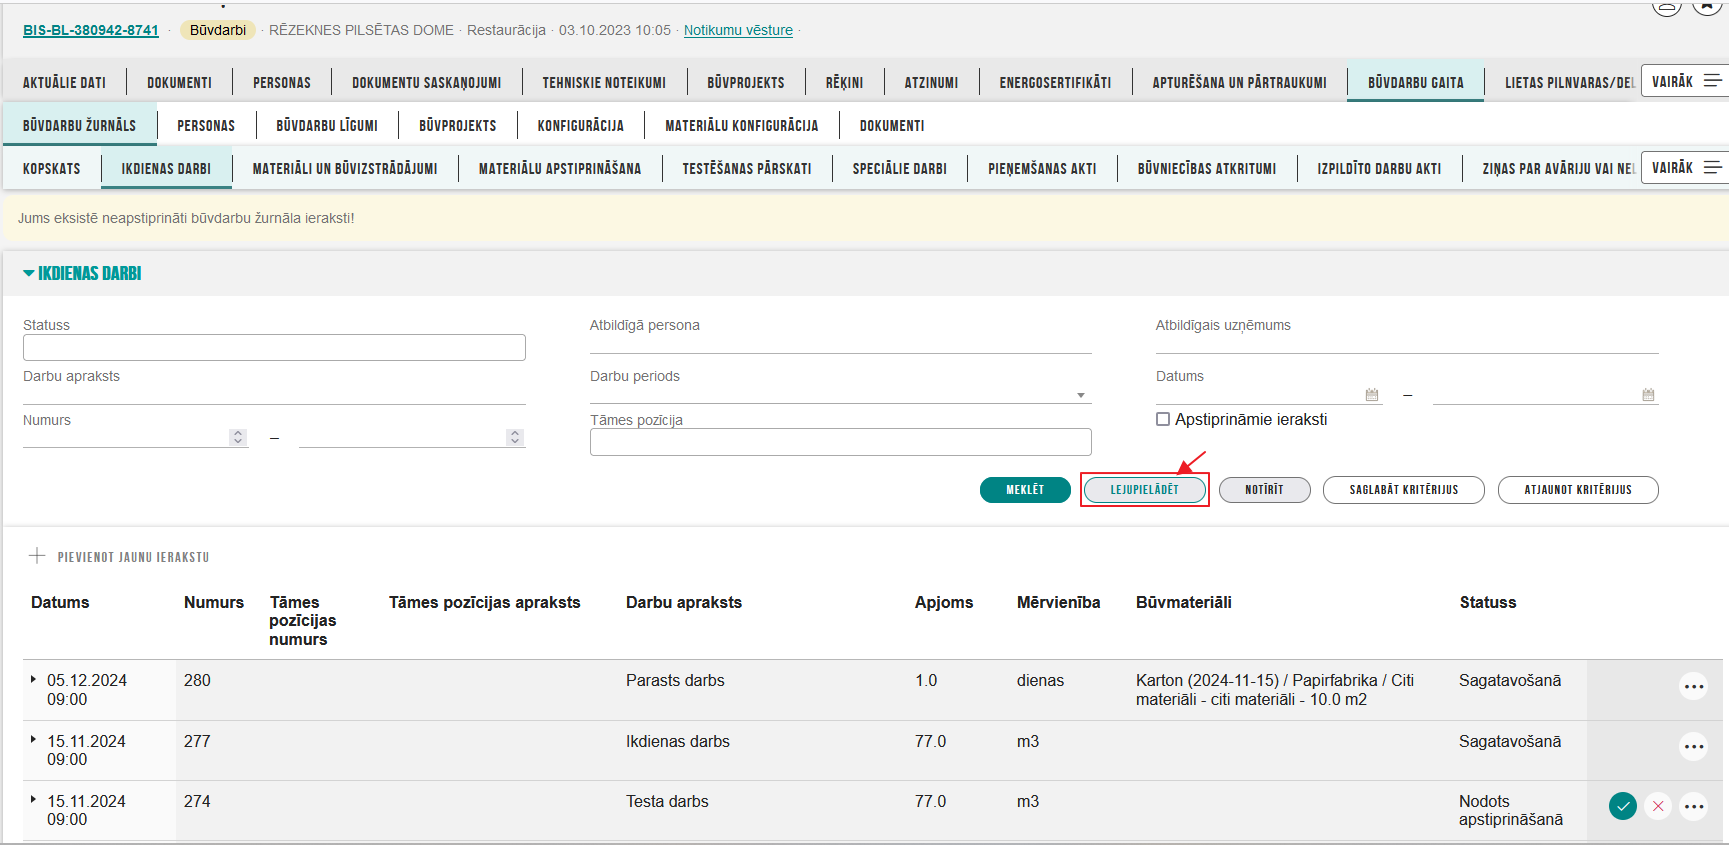Viewport: 1729px width, 845px height.
Task: Click the Parasts darbs cell
Action: tap(675, 680)
